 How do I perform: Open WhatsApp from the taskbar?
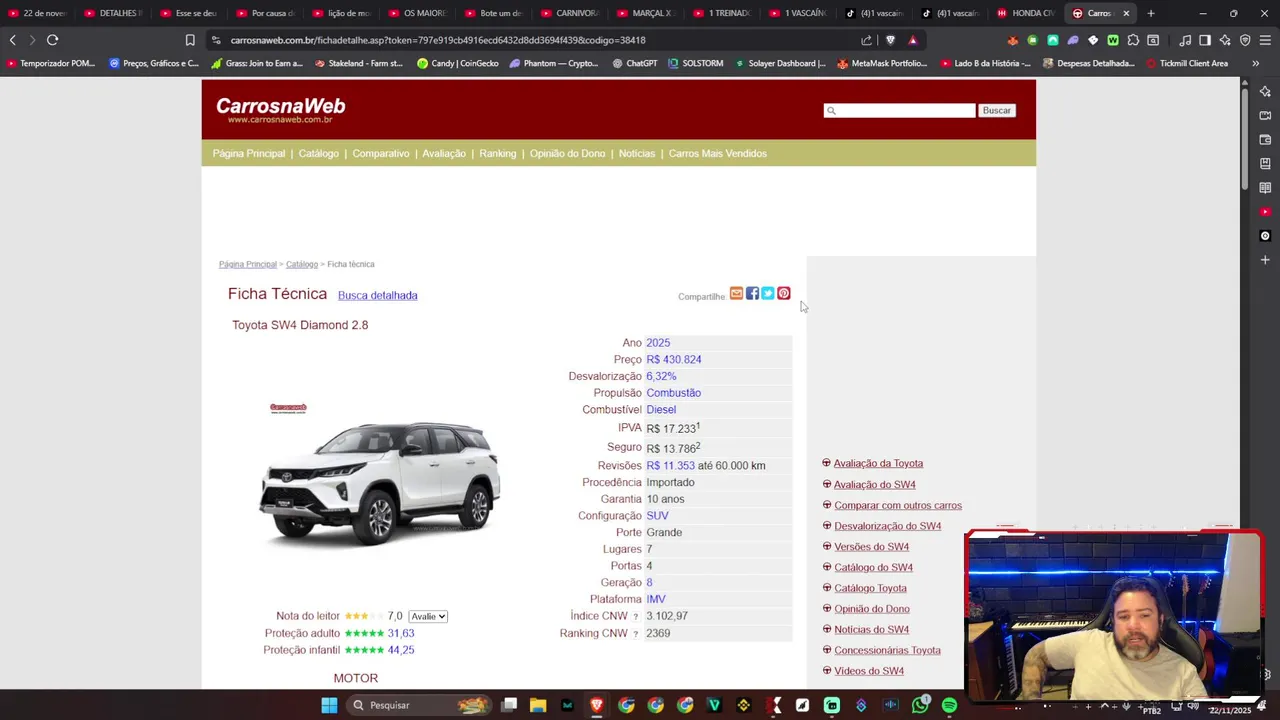tap(920, 705)
